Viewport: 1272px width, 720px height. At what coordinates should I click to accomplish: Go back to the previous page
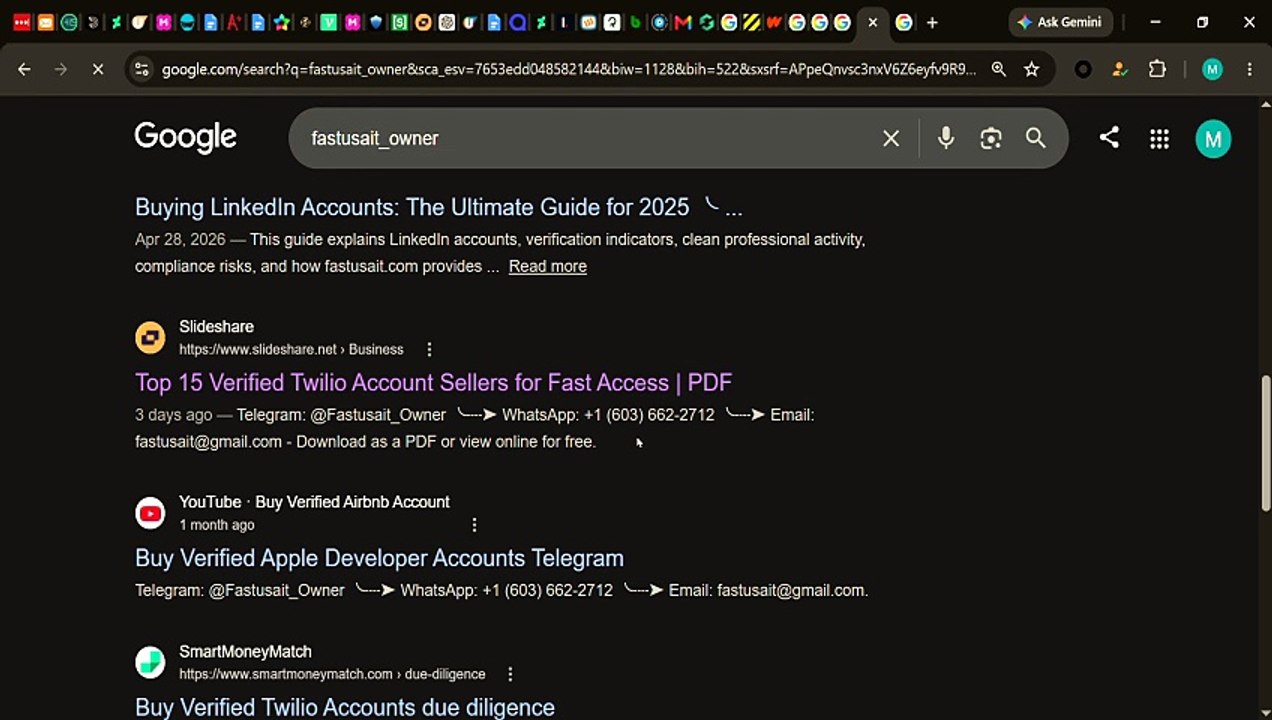pyautogui.click(x=24, y=69)
